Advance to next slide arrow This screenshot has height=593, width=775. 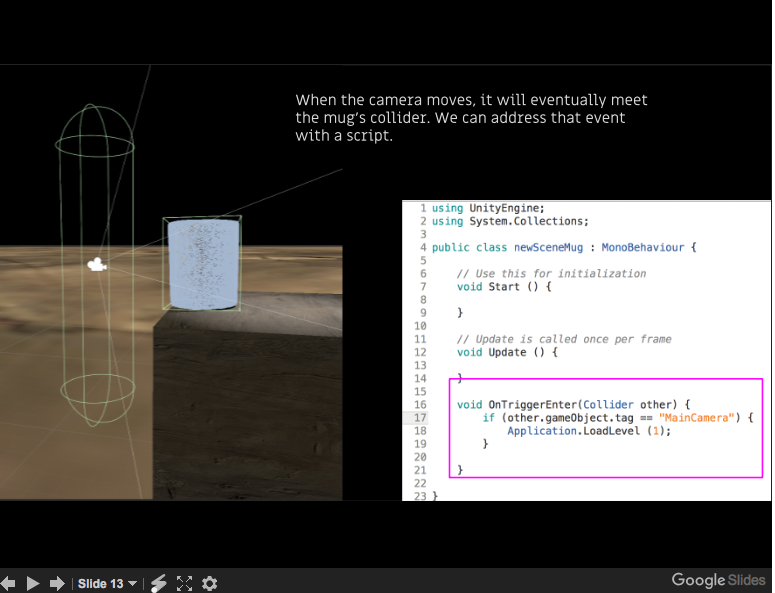[57, 584]
